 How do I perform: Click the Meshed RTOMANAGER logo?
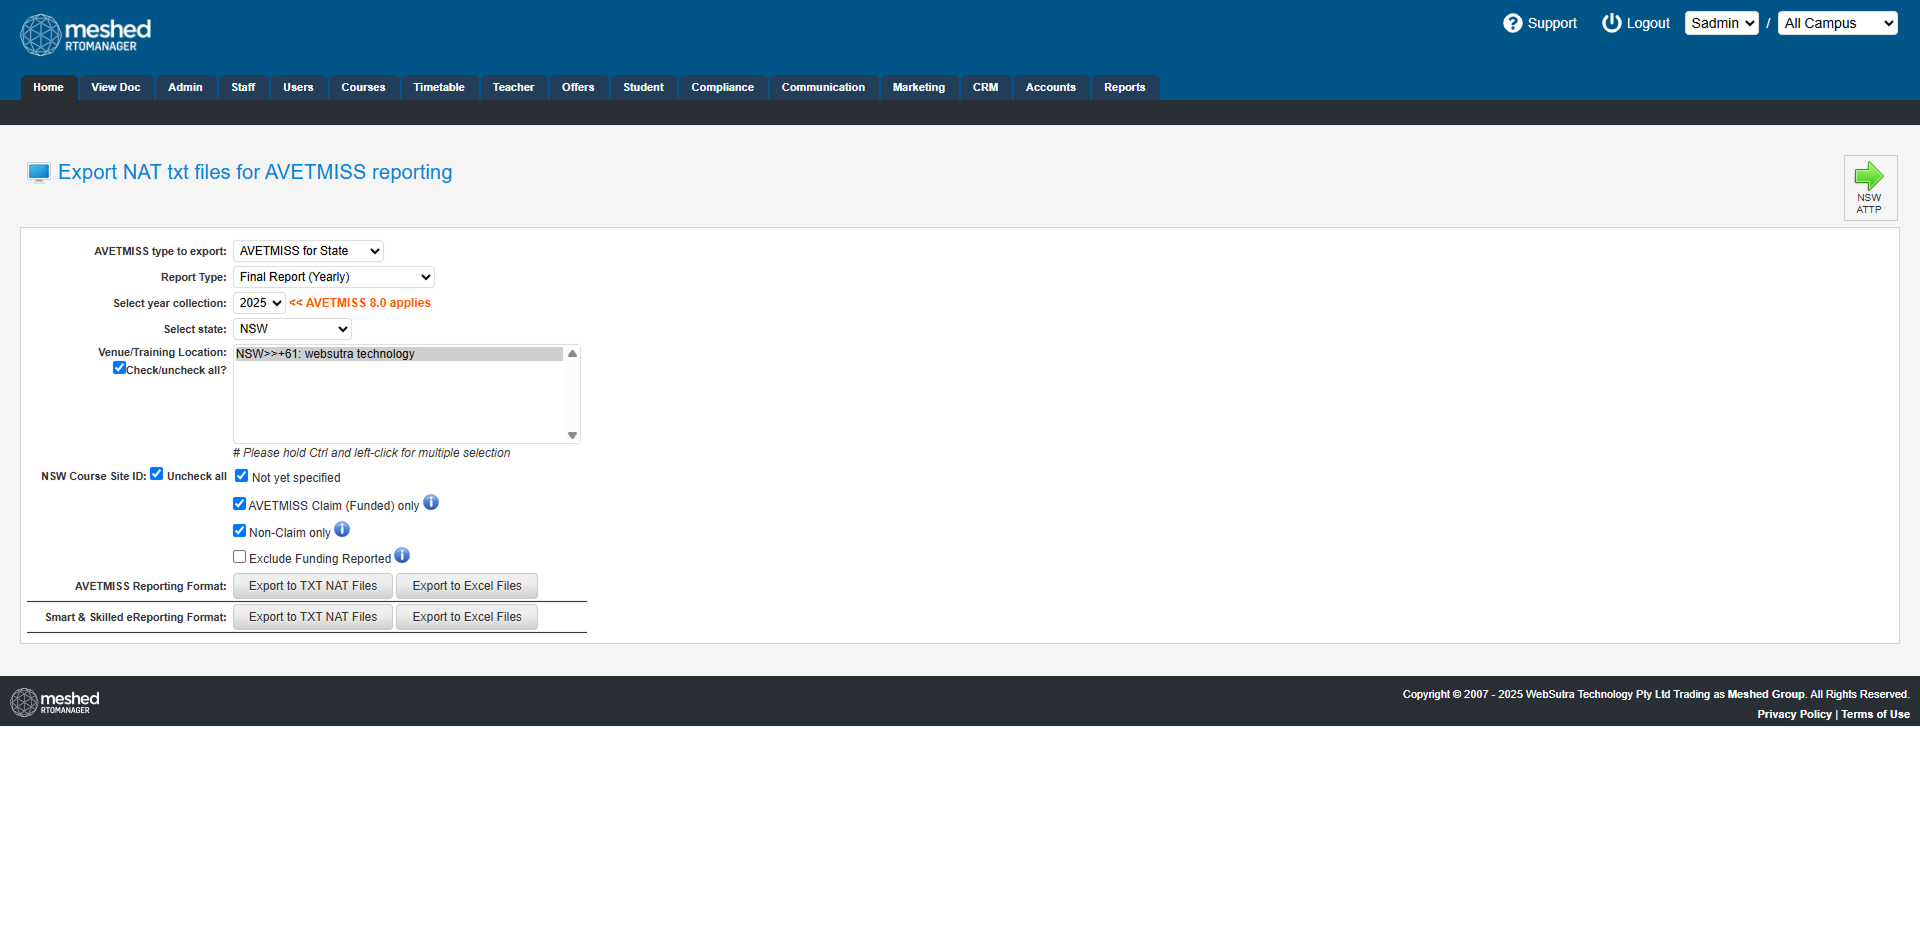(x=84, y=34)
